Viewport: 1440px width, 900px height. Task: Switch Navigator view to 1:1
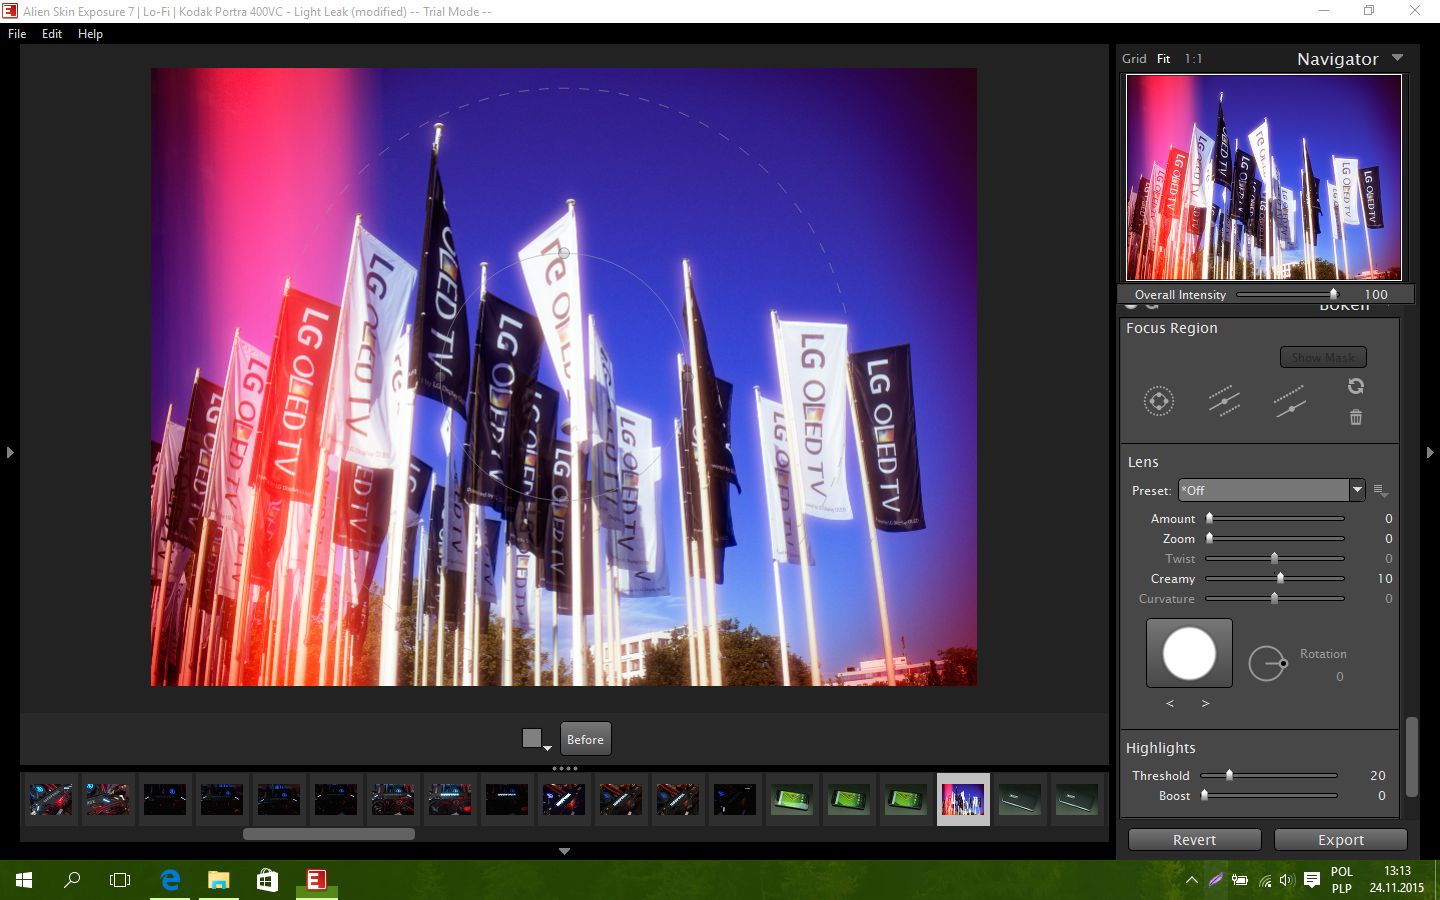[x=1193, y=59]
